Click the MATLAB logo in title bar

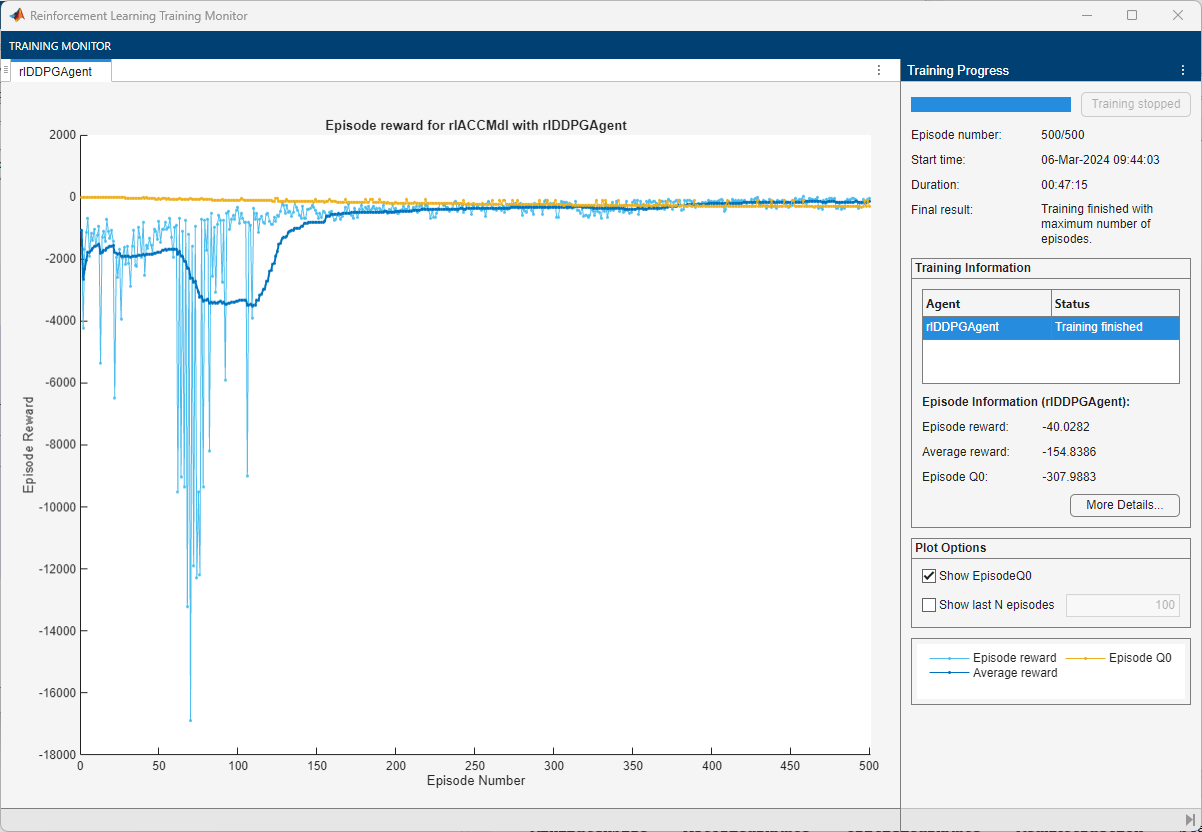pos(17,15)
